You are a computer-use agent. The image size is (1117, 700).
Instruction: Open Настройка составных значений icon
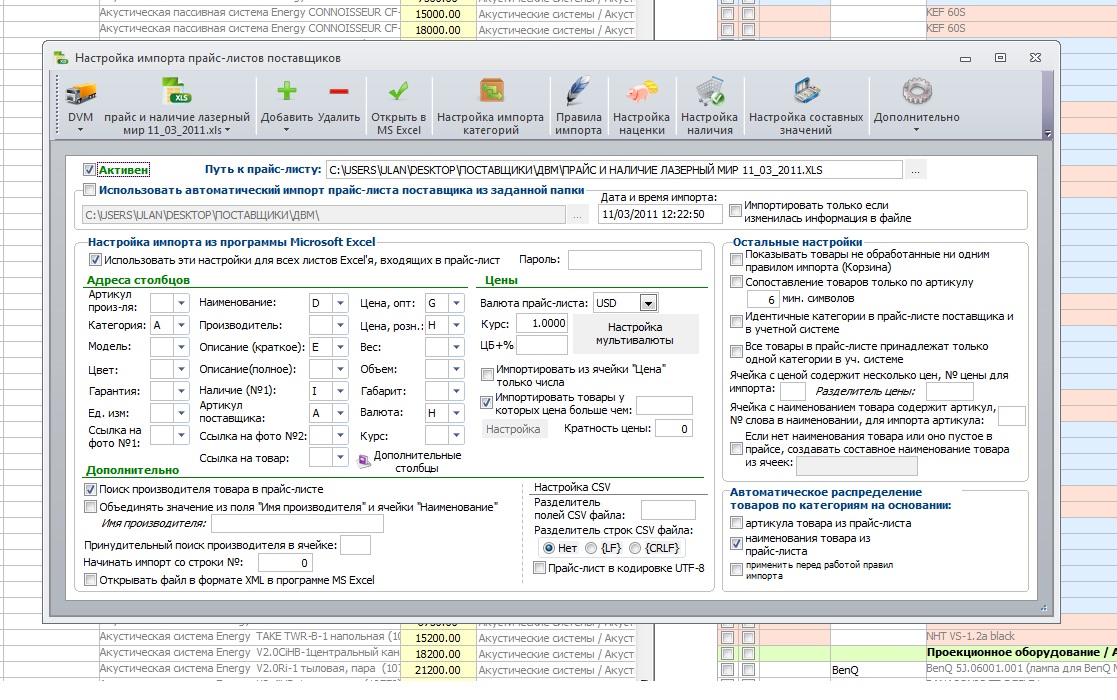tap(806, 92)
